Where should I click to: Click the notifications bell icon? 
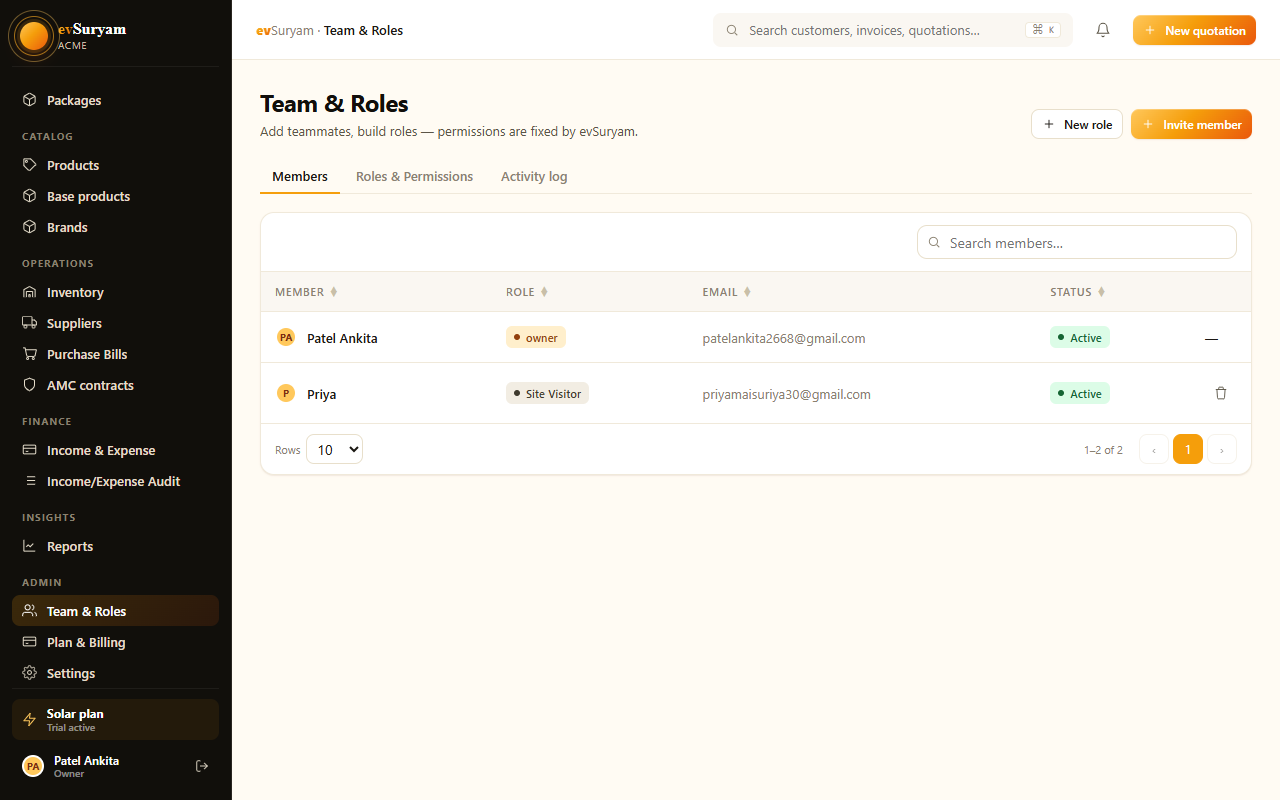point(1103,30)
